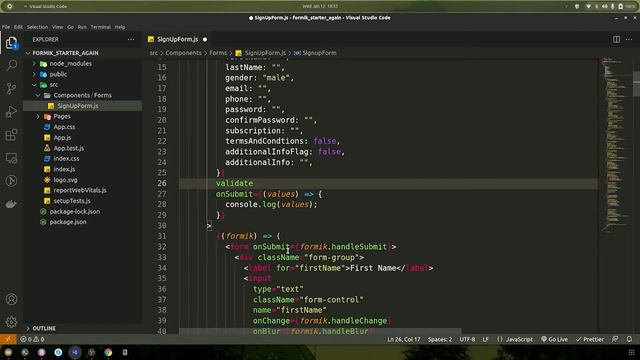Open the Terminal menu
The image size is (640, 360).
tap(100, 27)
